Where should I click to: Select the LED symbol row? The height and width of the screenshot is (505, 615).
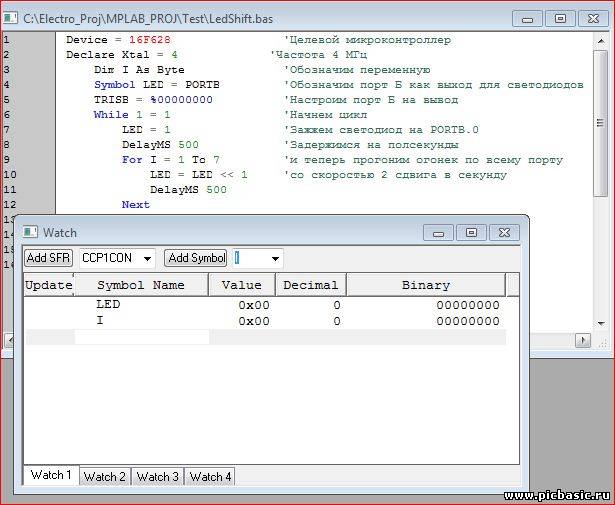pos(265,305)
